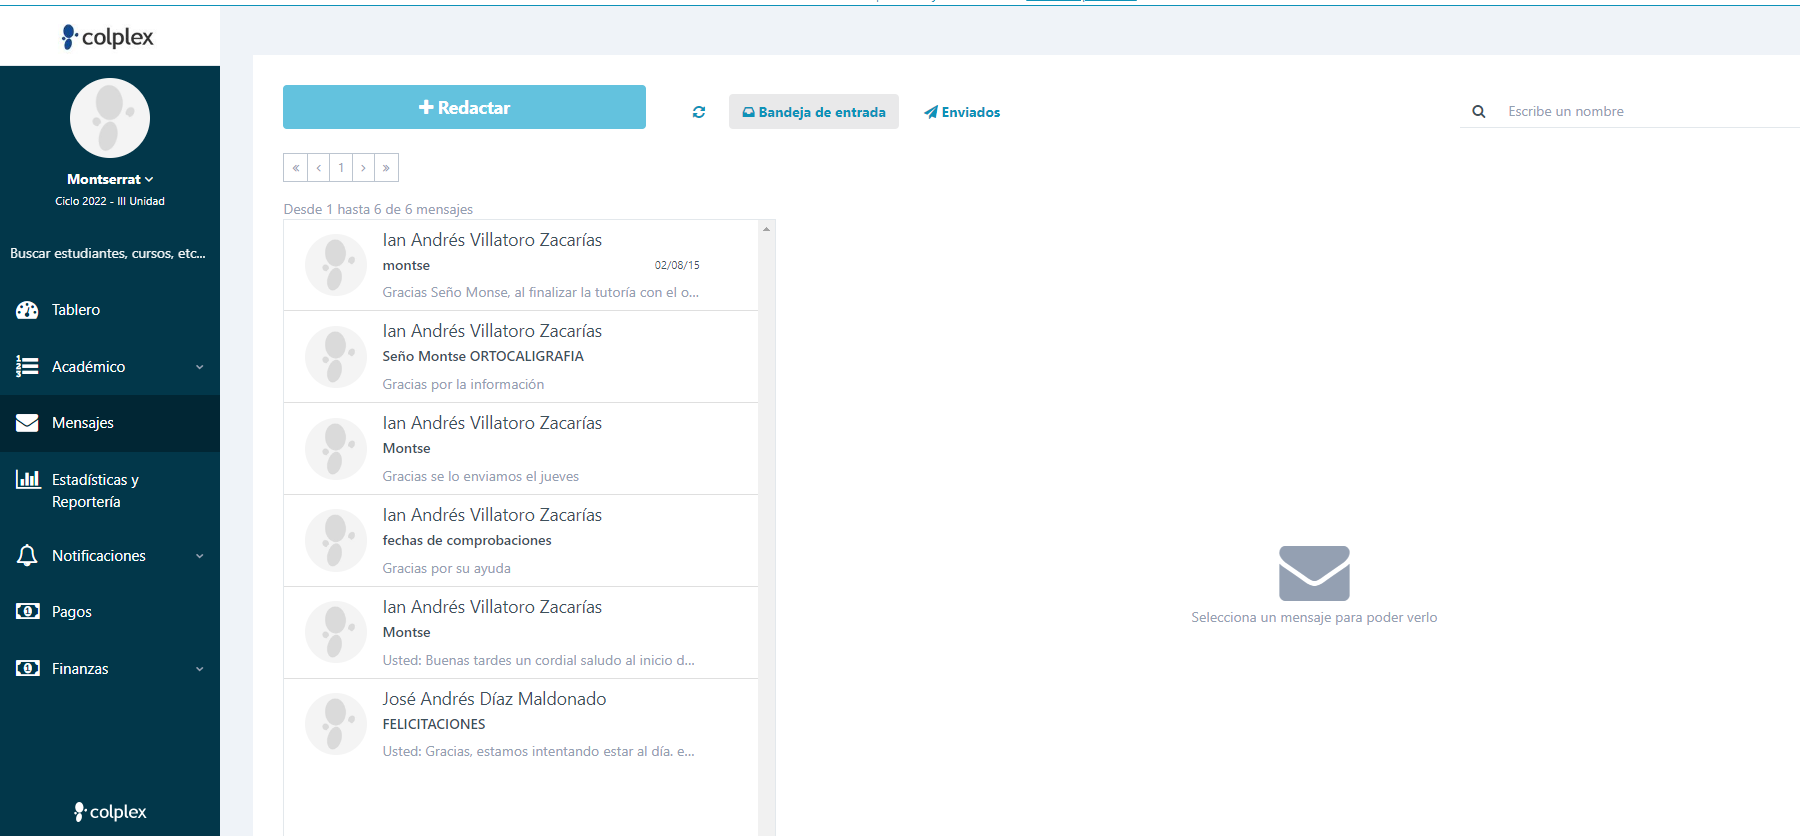The image size is (1800, 836).
Task: Click avatar of fechas de comprobaciones message
Action: 336,541
